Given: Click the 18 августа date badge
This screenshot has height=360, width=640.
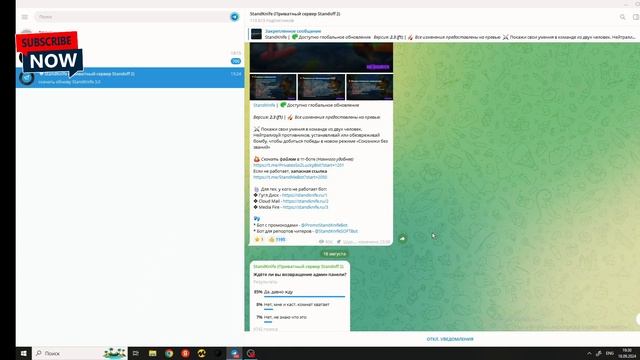Looking at the screenshot, I should click(334, 254).
